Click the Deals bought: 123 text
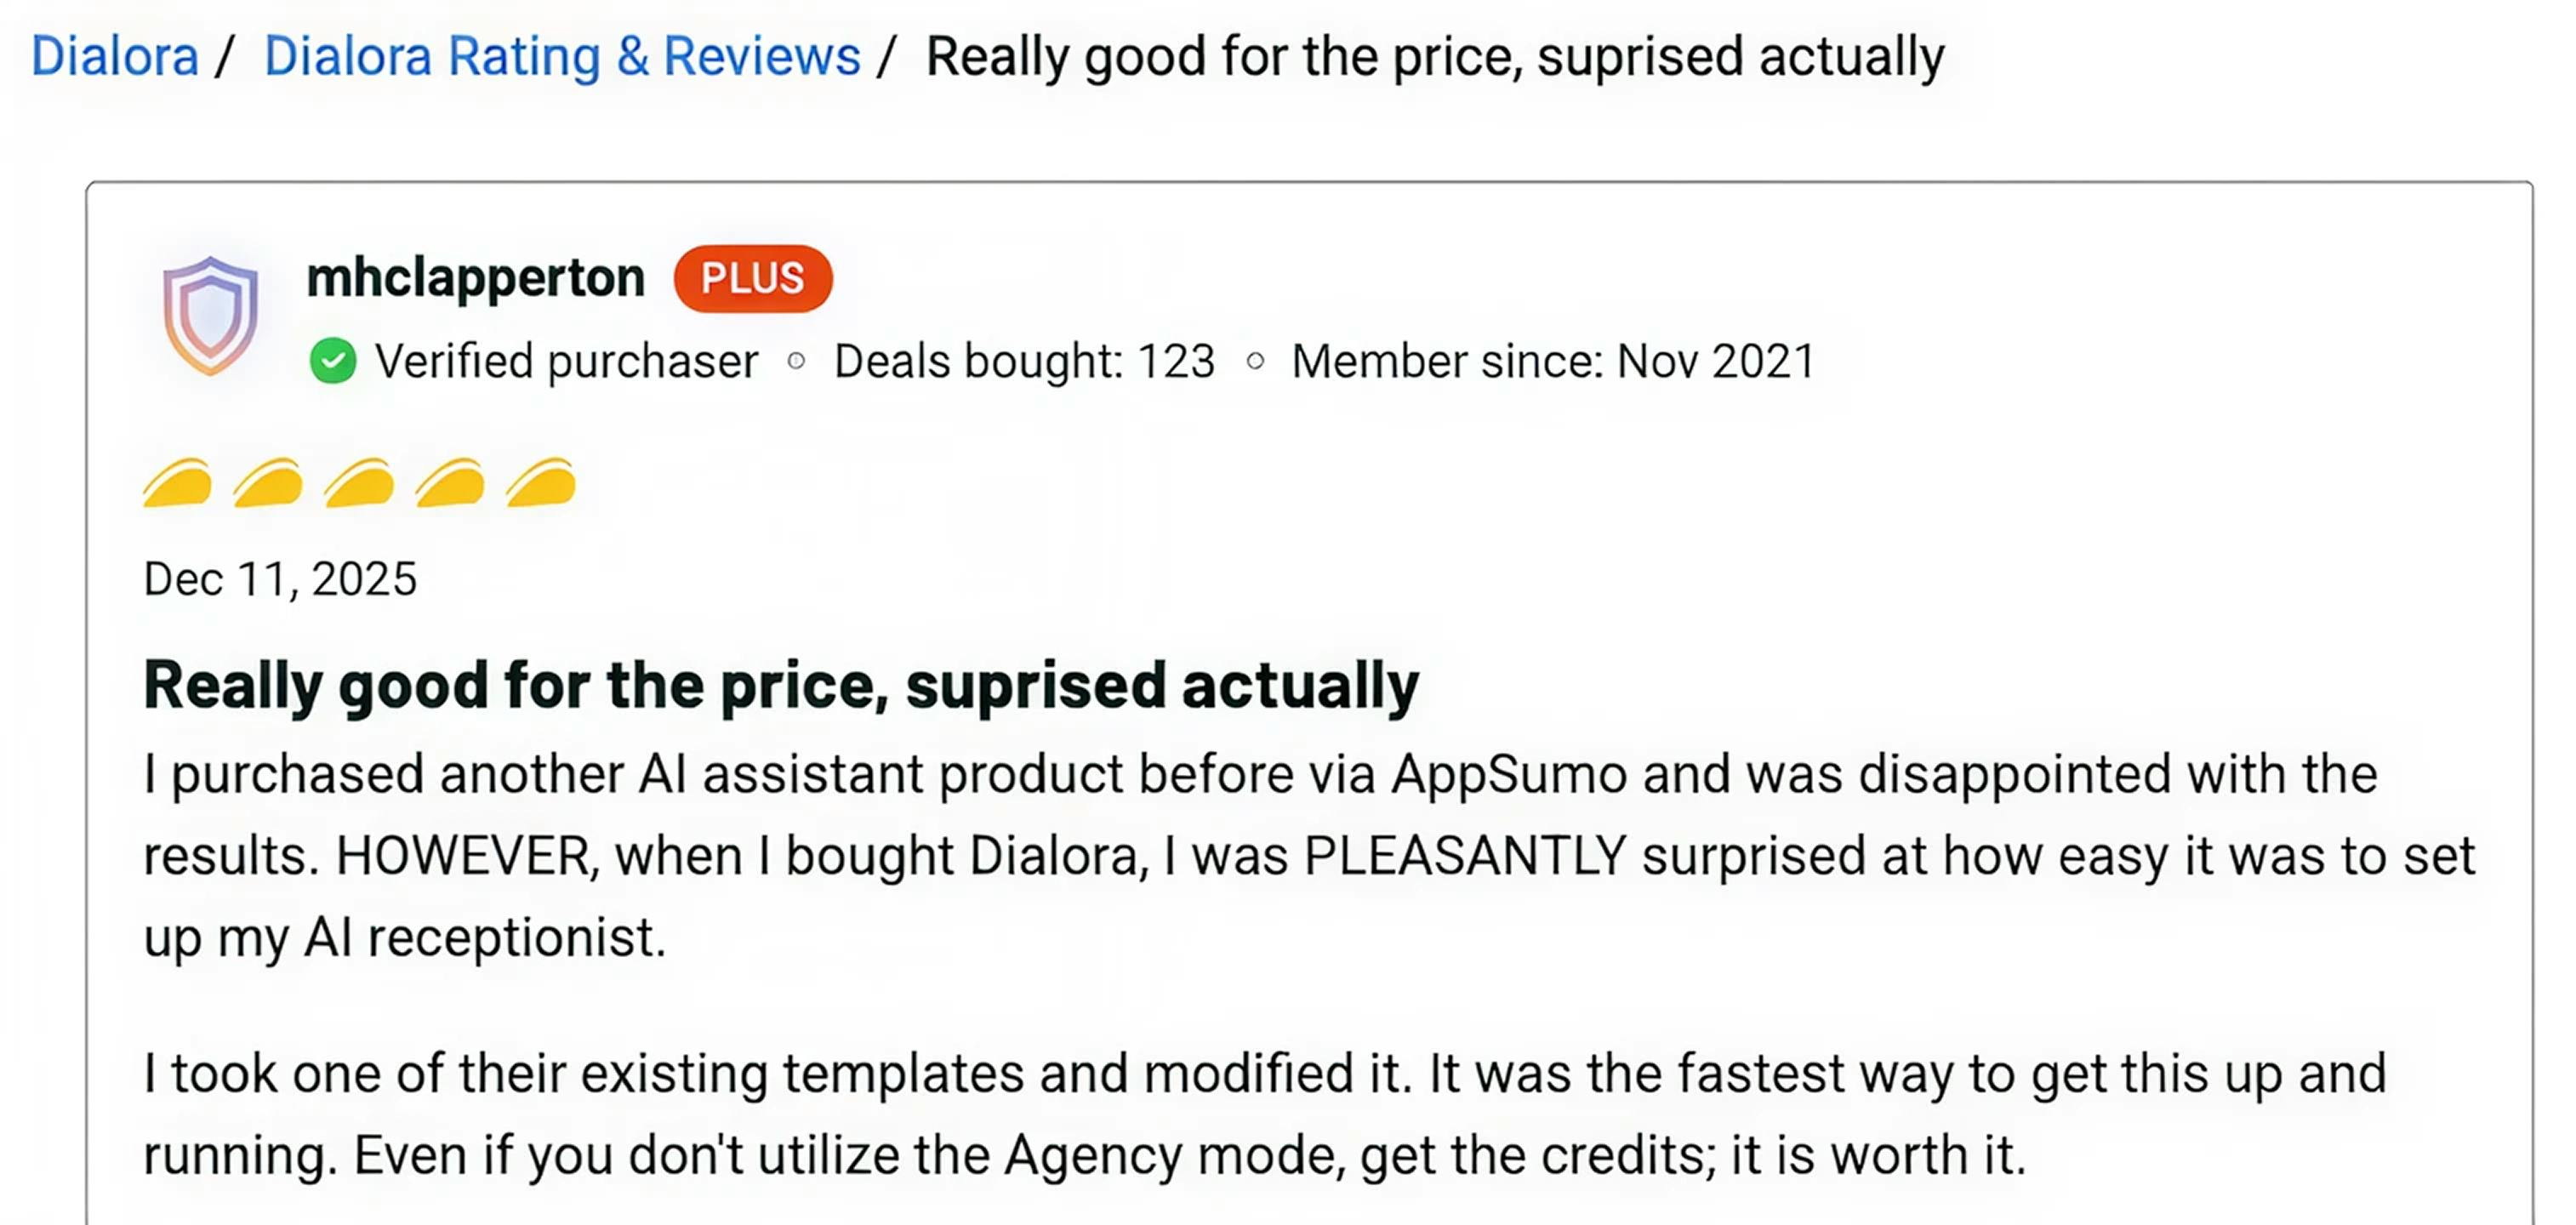The width and height of the screenshot is (2576, 1225). (1024, 361)
